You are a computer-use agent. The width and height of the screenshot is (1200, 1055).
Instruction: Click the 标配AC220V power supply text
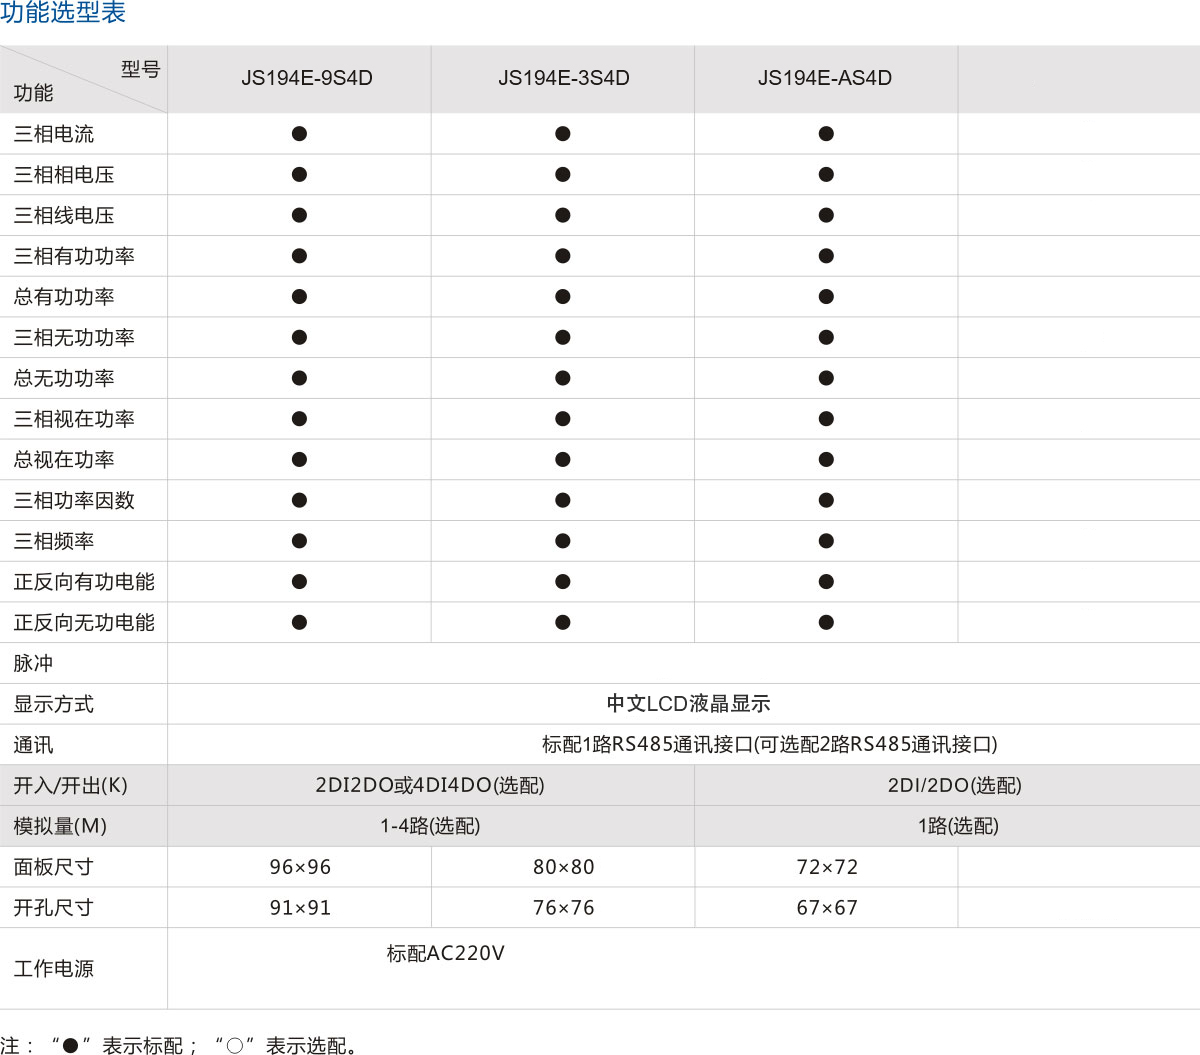click(445, 954)
